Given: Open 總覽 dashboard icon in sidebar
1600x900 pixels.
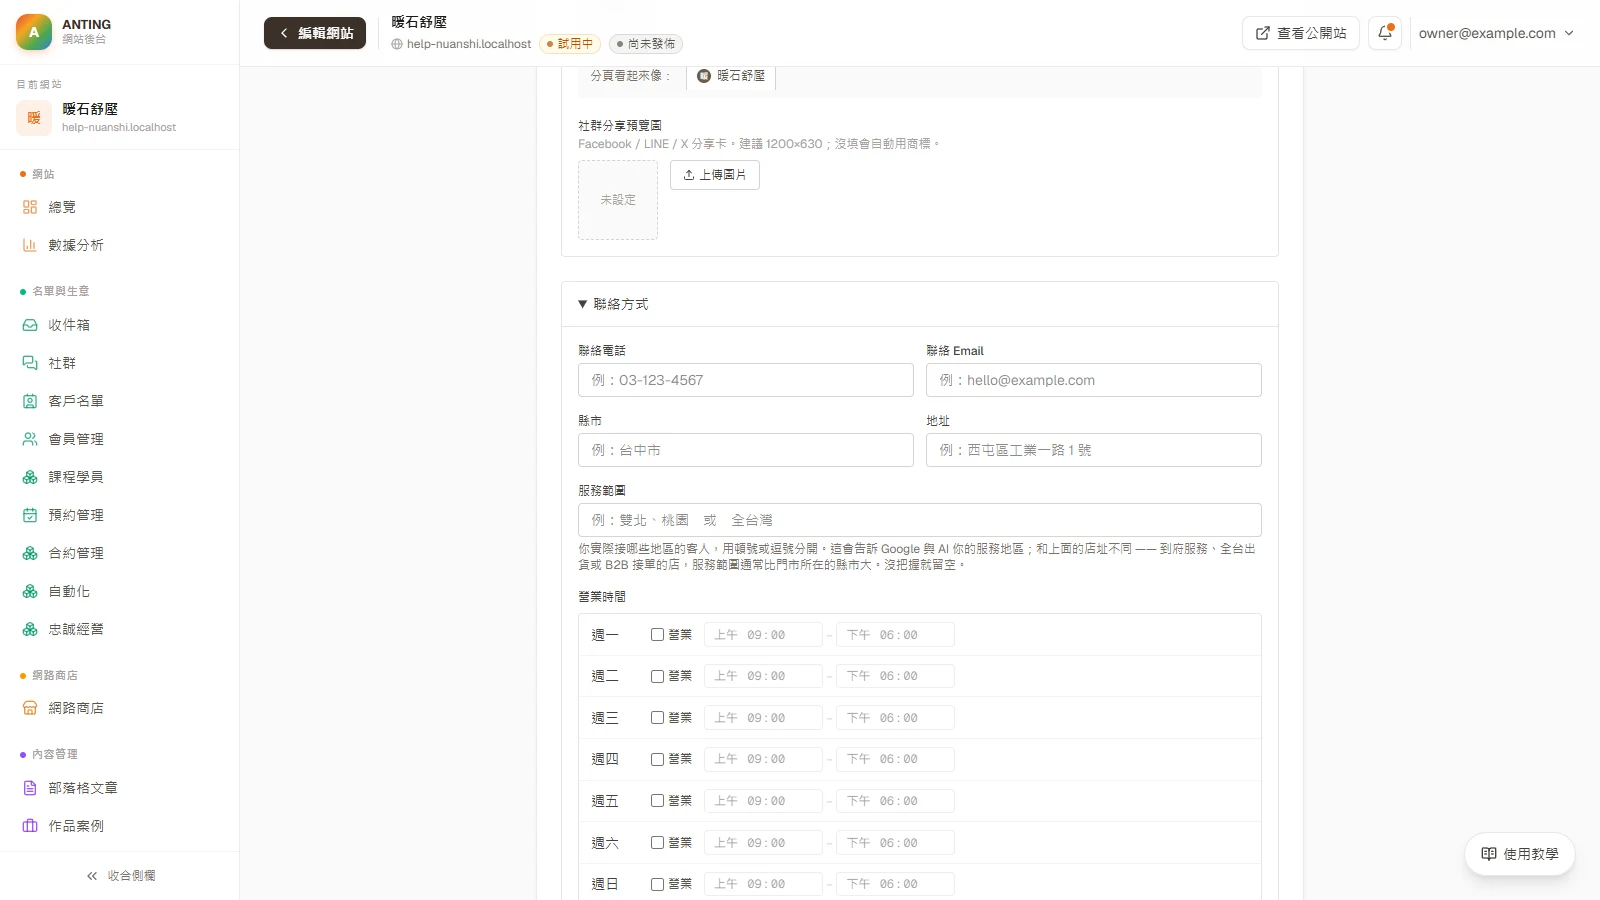Looking at the screenshot, I should (x=30, y=207).
